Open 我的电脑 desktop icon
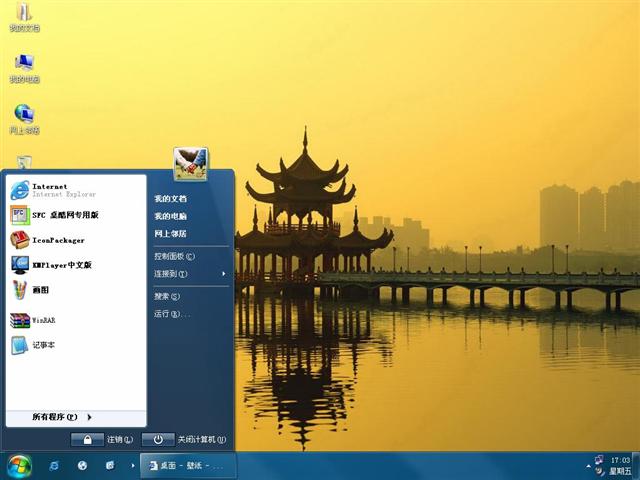Screen dimensions: 640x480 coord(24,68)
